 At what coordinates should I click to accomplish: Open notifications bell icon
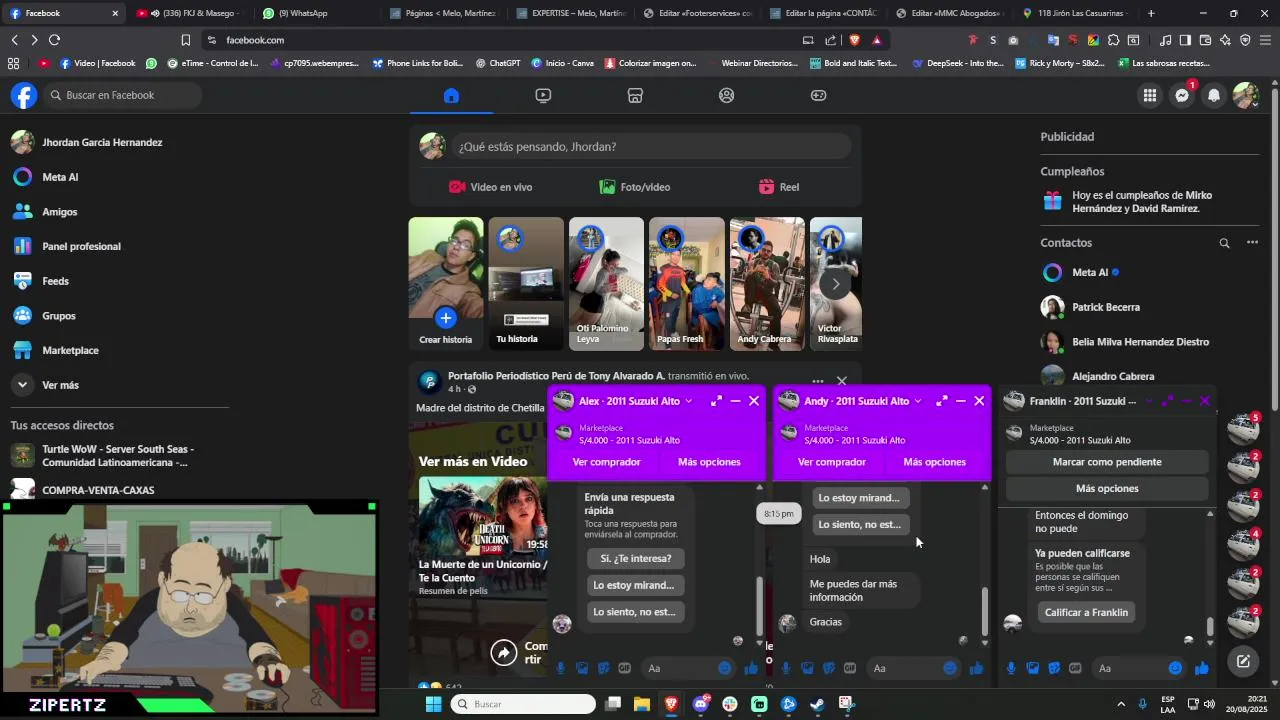(1214, 95)
